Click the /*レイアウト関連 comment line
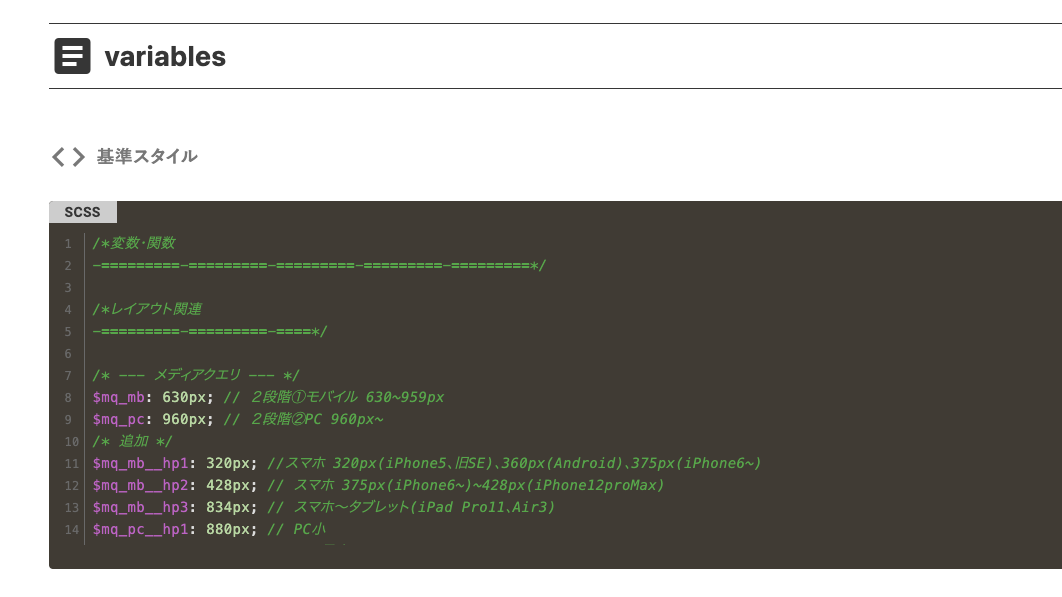 147,309
